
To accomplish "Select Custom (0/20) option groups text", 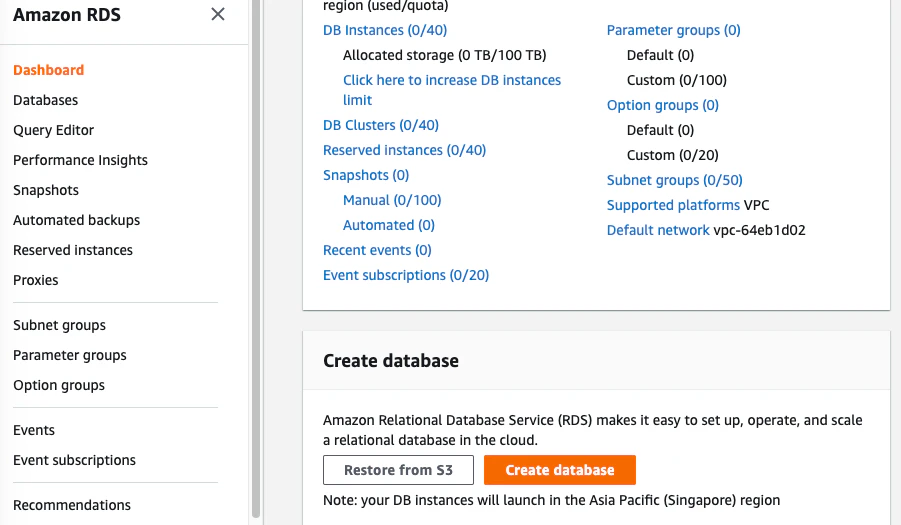I will coord(673,155).
